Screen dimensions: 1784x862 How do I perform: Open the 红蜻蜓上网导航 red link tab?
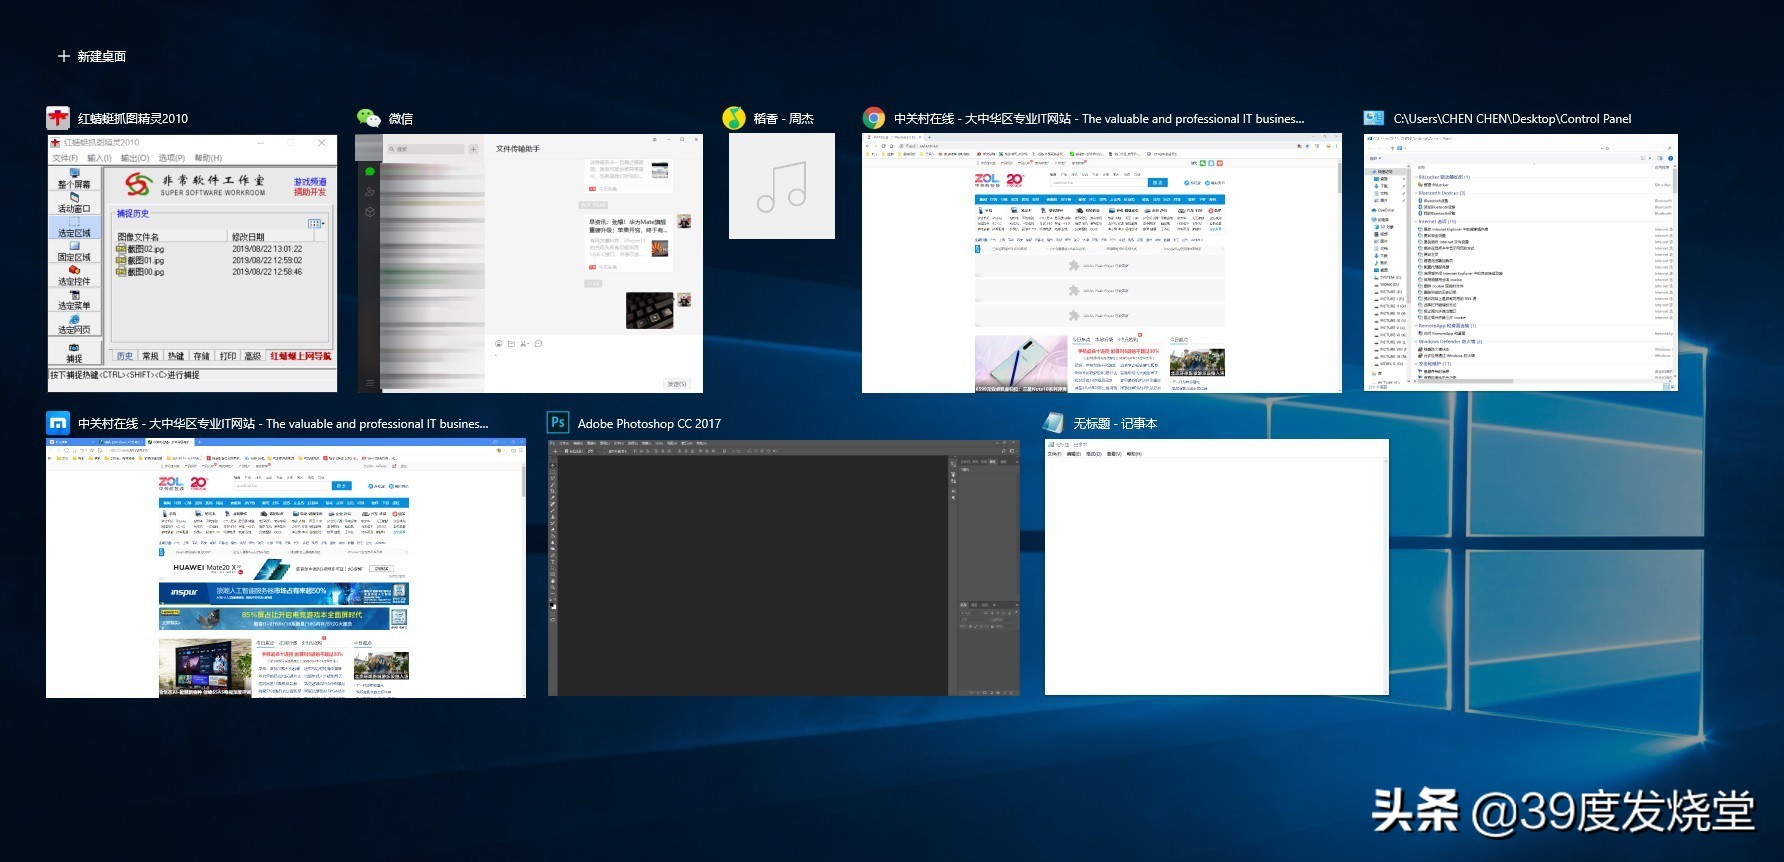tap(300, 356)
